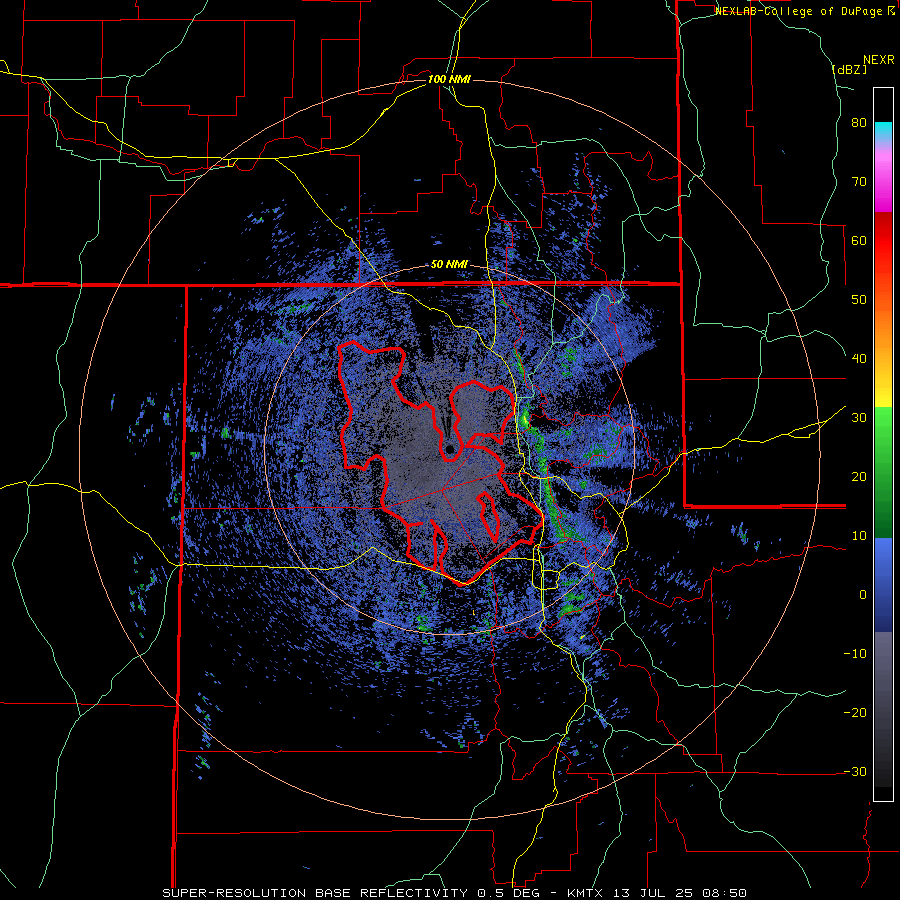Click the -30 value on the dBZ scale
Screen dimensions: 900x900
coord(855,772)
